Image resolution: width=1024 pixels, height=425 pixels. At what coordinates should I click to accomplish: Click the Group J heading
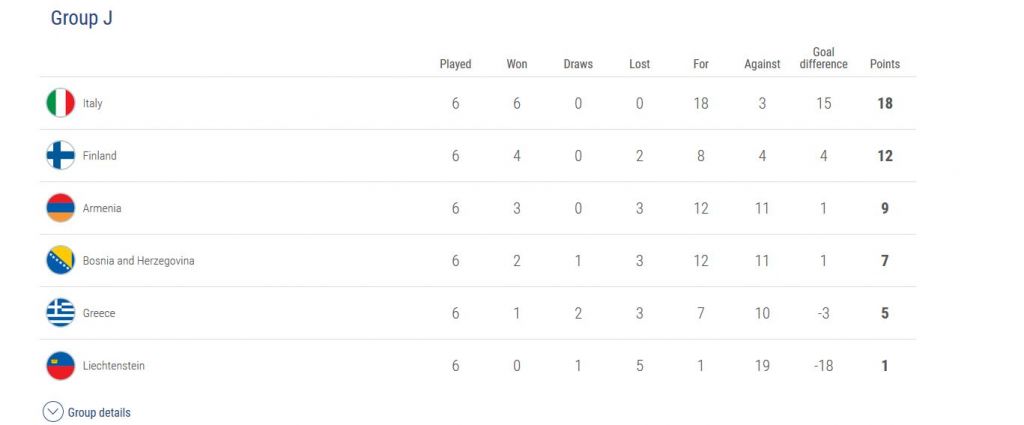coord(82,19)
